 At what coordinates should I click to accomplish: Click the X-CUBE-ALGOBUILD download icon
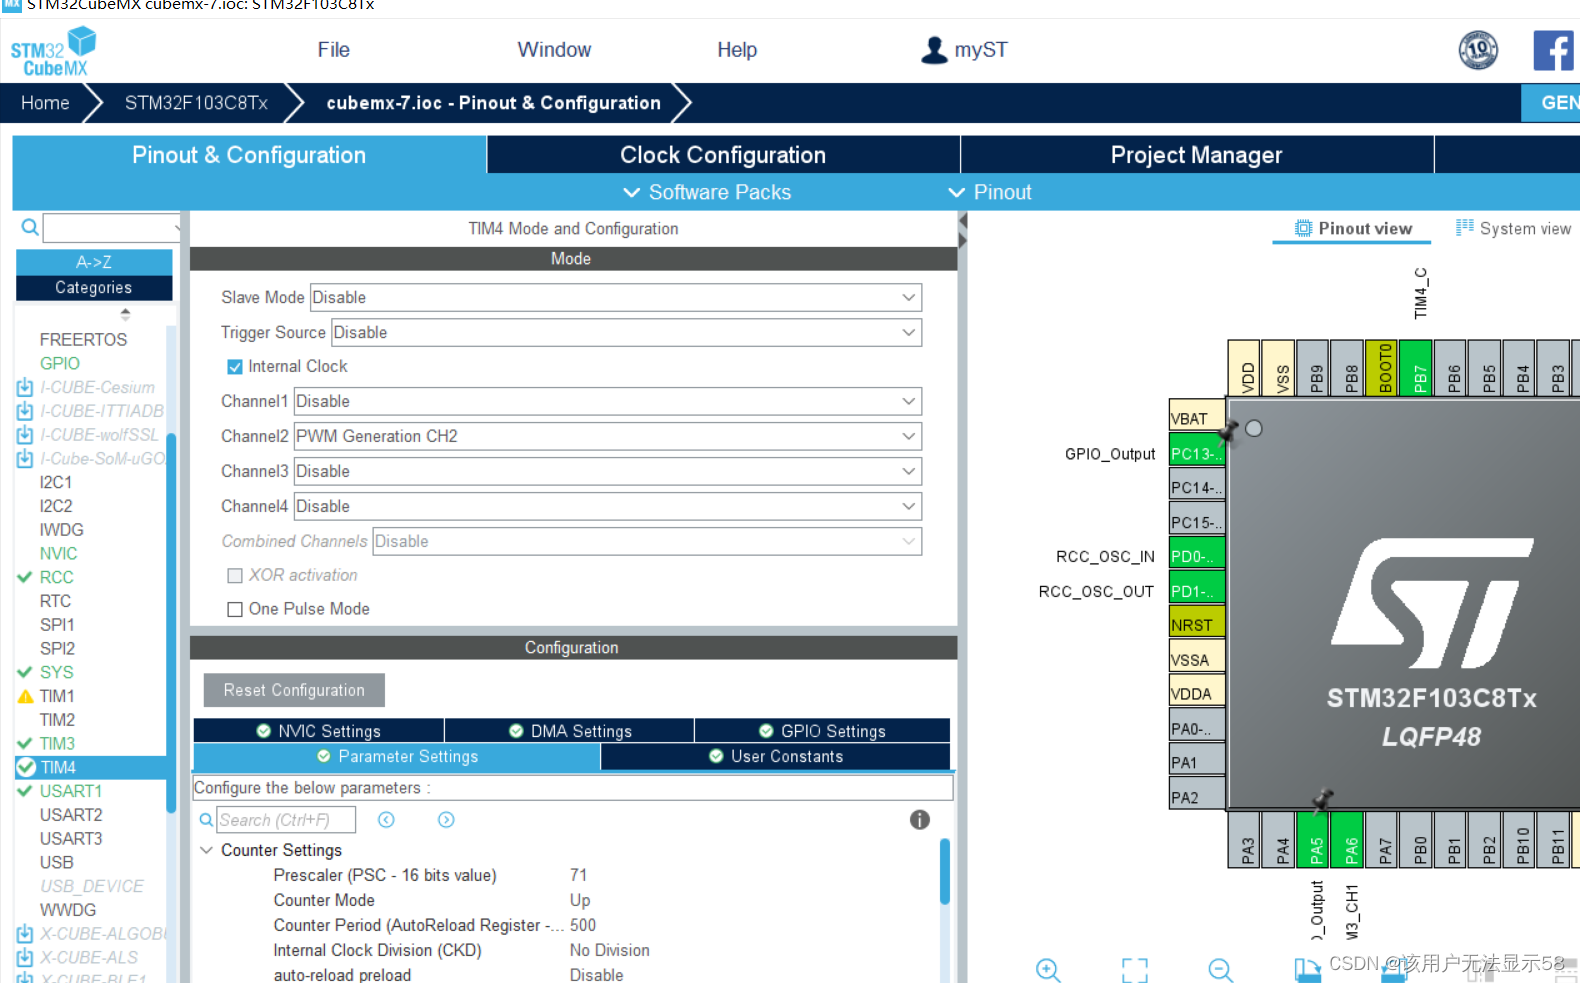(25, 934)
